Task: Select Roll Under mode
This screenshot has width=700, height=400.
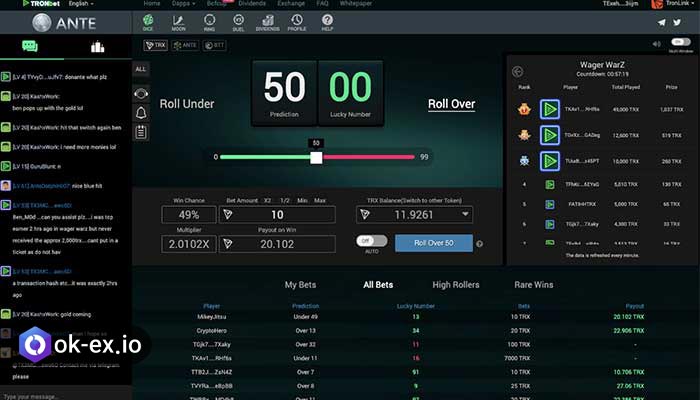Action: tap(187, 104)
